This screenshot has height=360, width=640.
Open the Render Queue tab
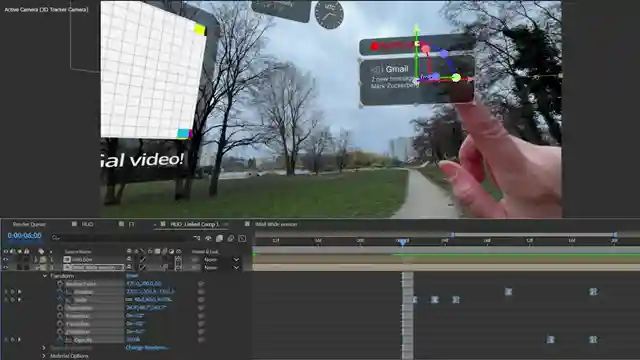(x=29, y=224)
